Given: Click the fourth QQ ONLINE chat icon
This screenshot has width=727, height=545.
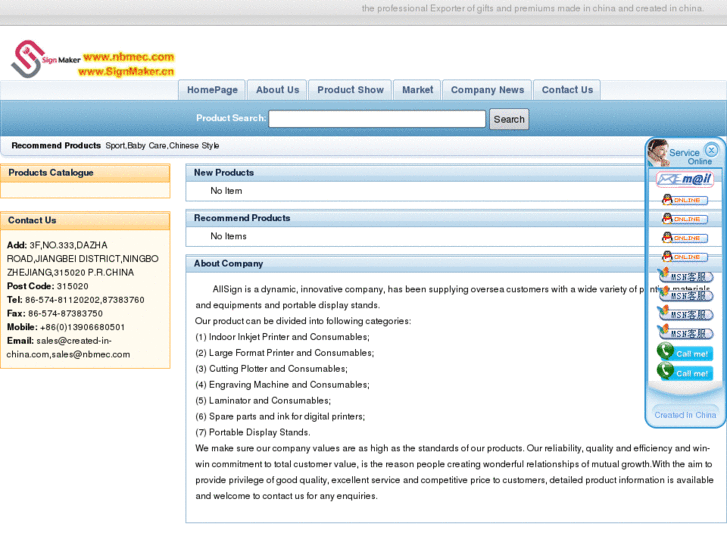Looking at the screenshot, I should tap(685, 256).
